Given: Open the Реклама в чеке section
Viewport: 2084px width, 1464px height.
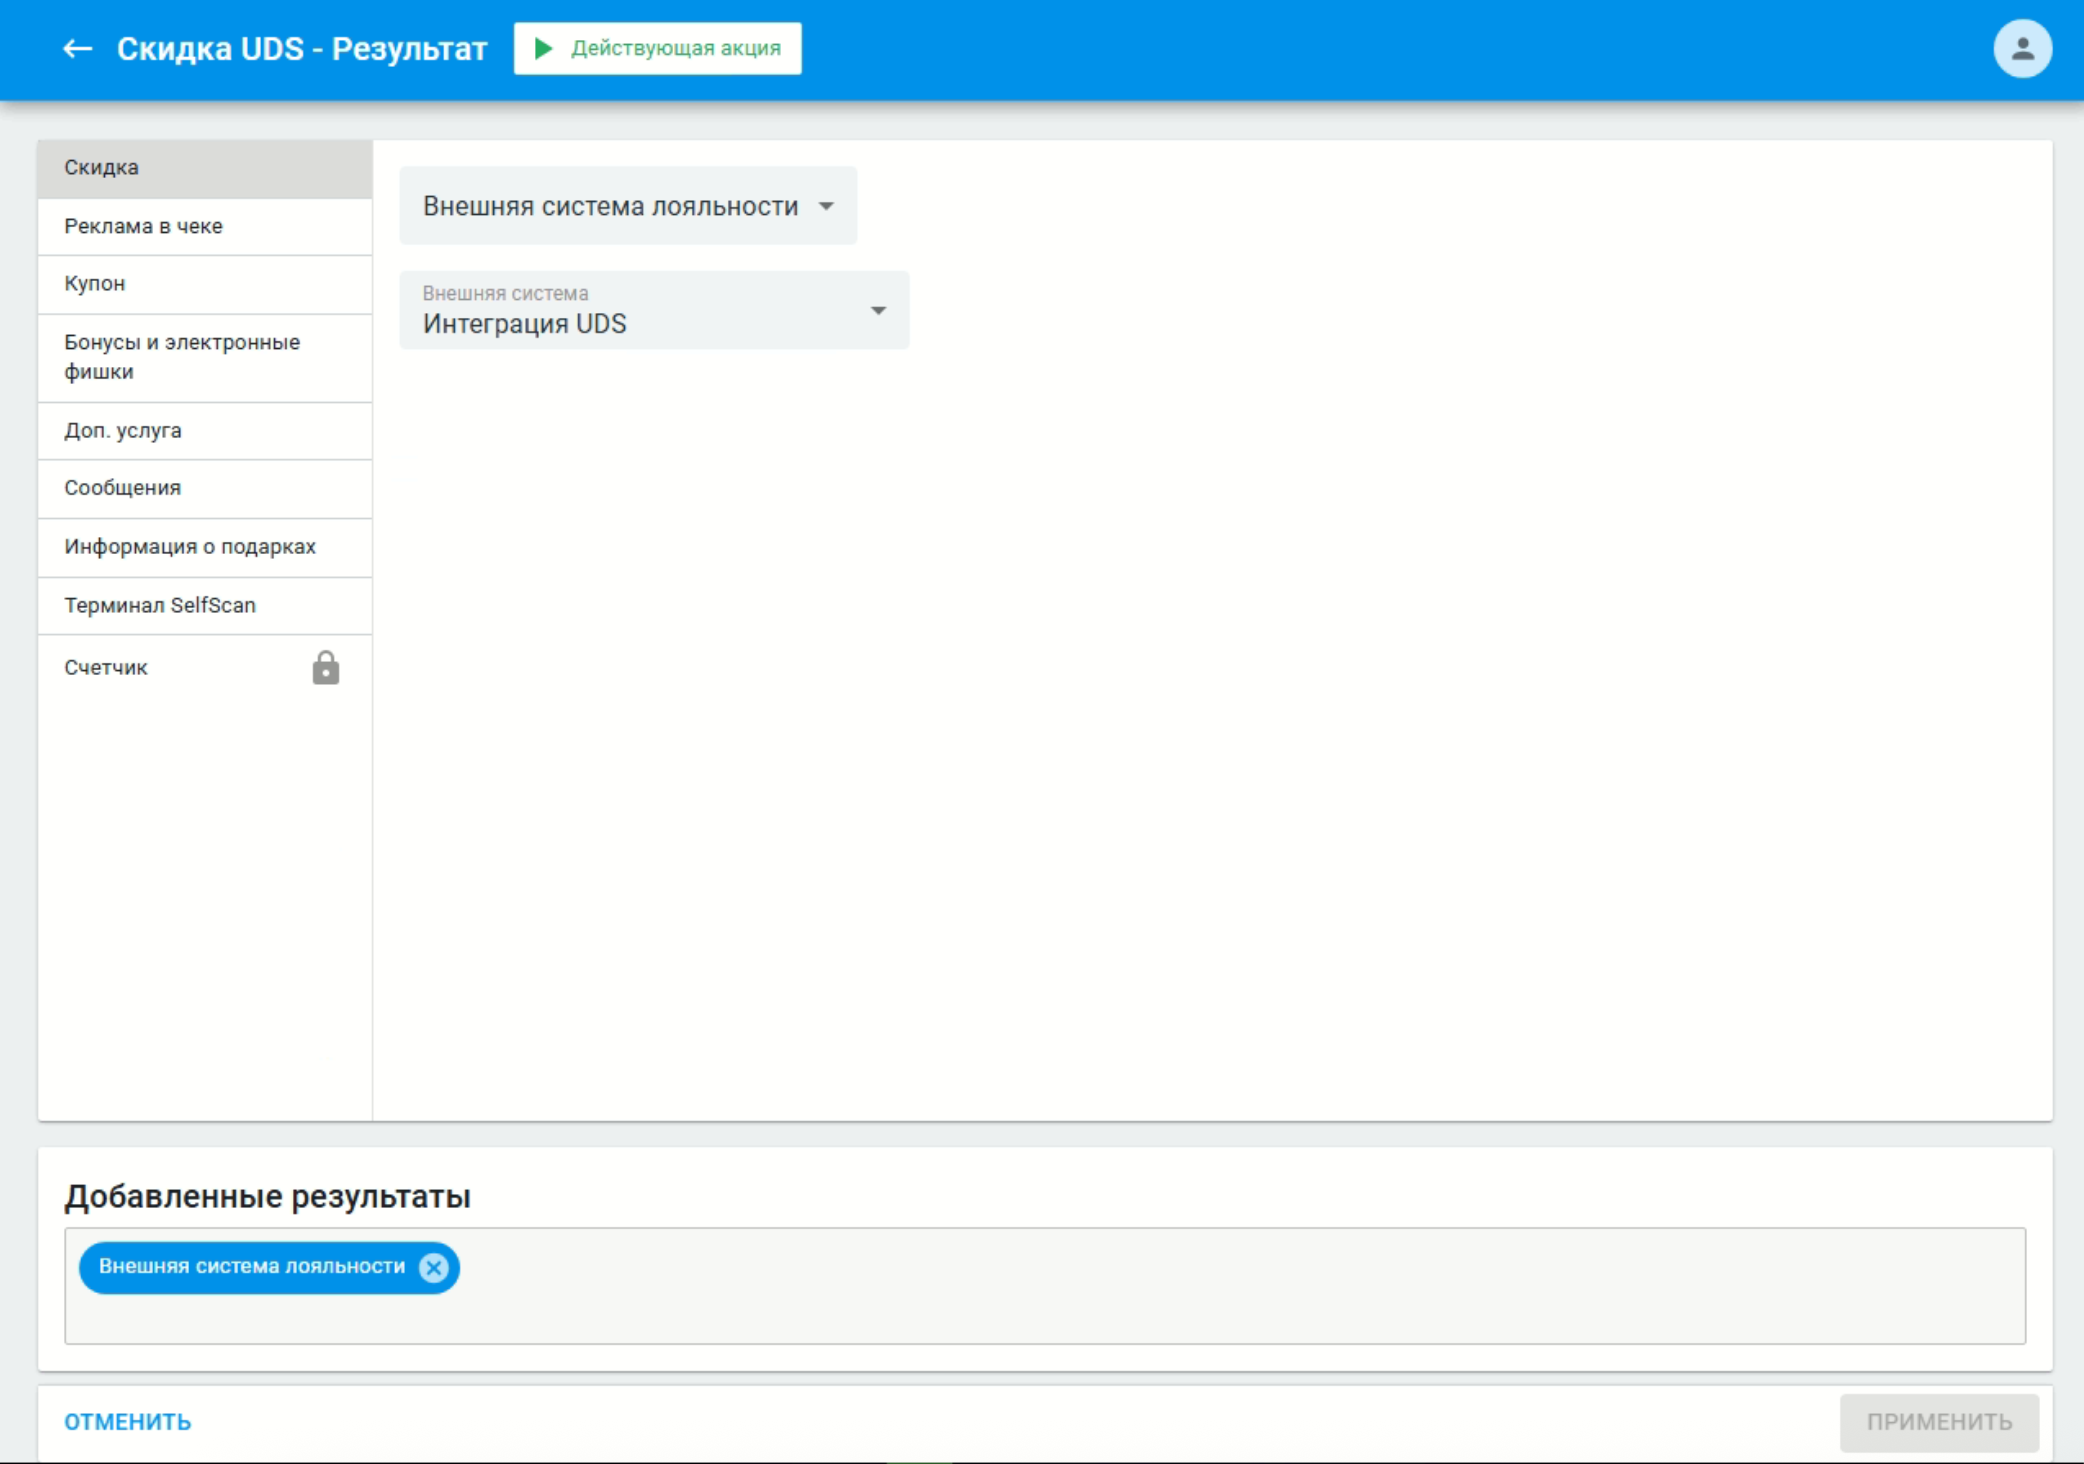Looking at the screenshot, I should [205, 226].
